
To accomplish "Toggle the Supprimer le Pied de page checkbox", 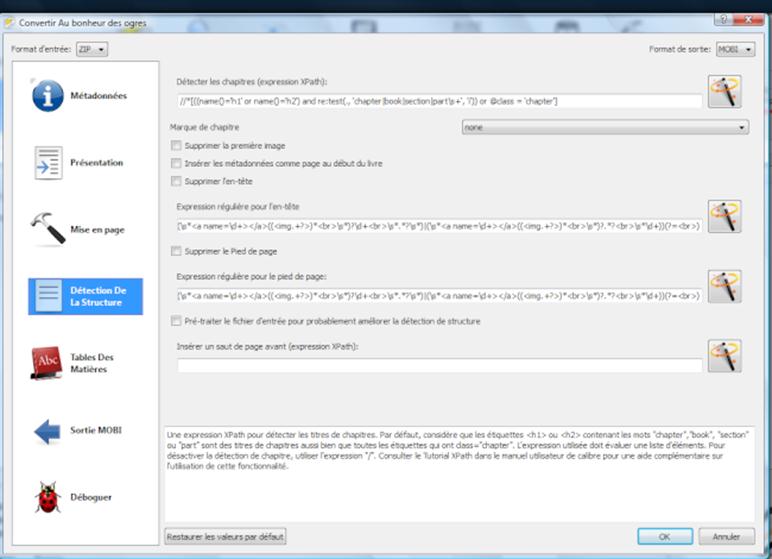I will coord(176,251).
